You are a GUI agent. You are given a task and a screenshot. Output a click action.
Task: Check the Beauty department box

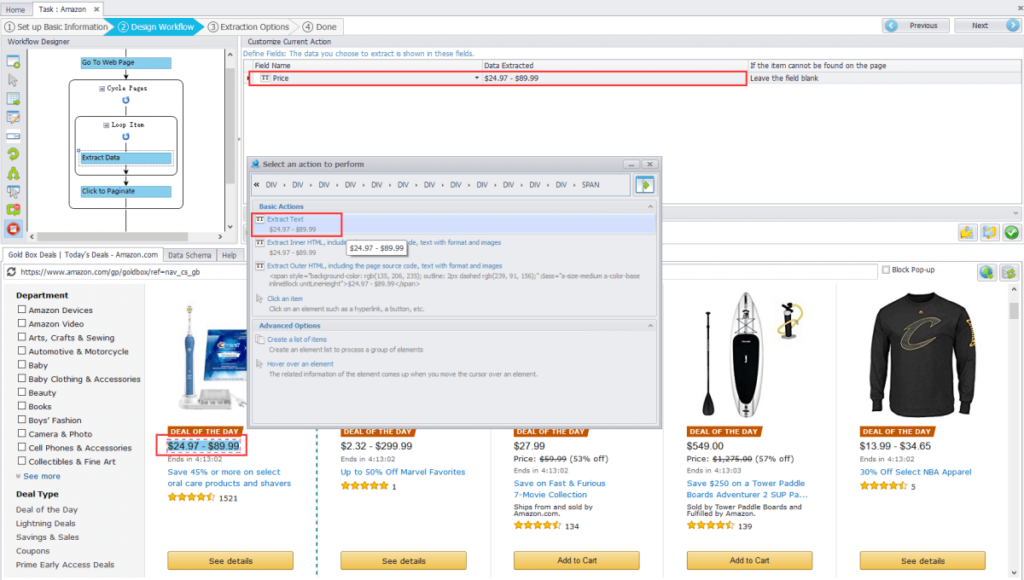[x=22, y=392]
